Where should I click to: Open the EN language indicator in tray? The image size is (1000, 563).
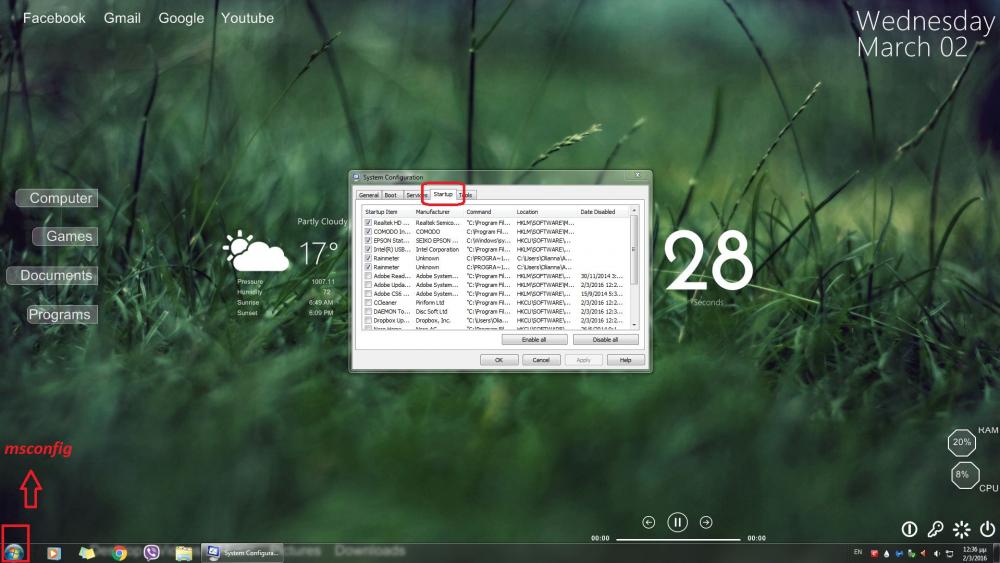[x=858, y=552]
